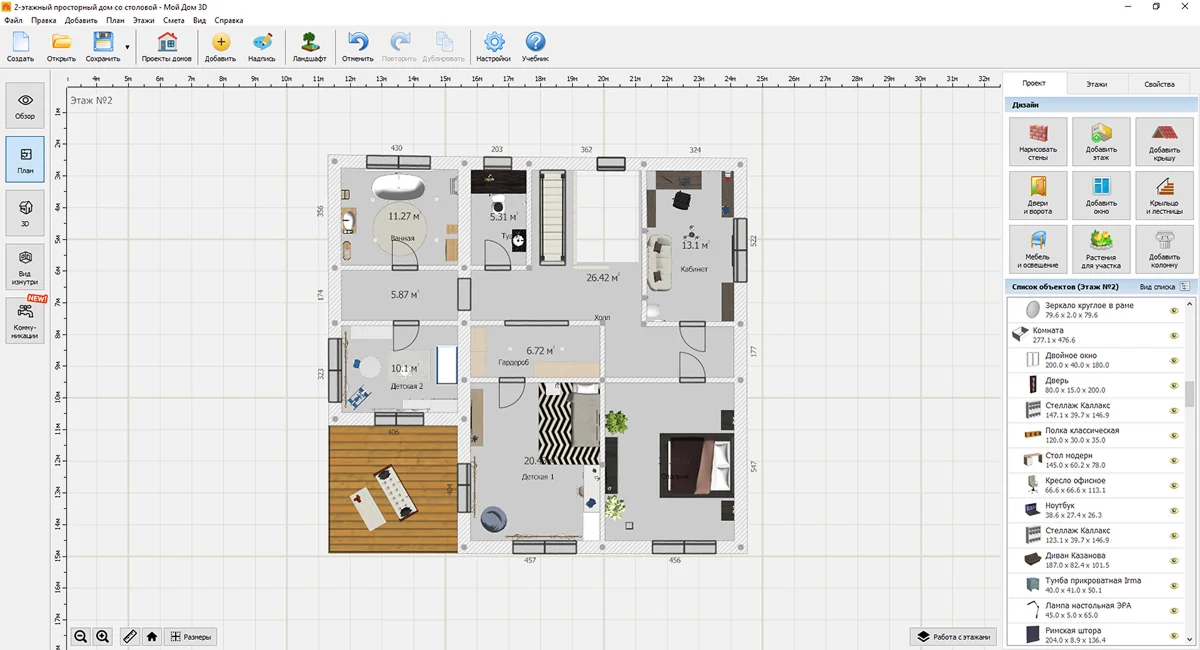
Task: Hide Диван Казанова with its eye icon
Action: [1174, 560]
